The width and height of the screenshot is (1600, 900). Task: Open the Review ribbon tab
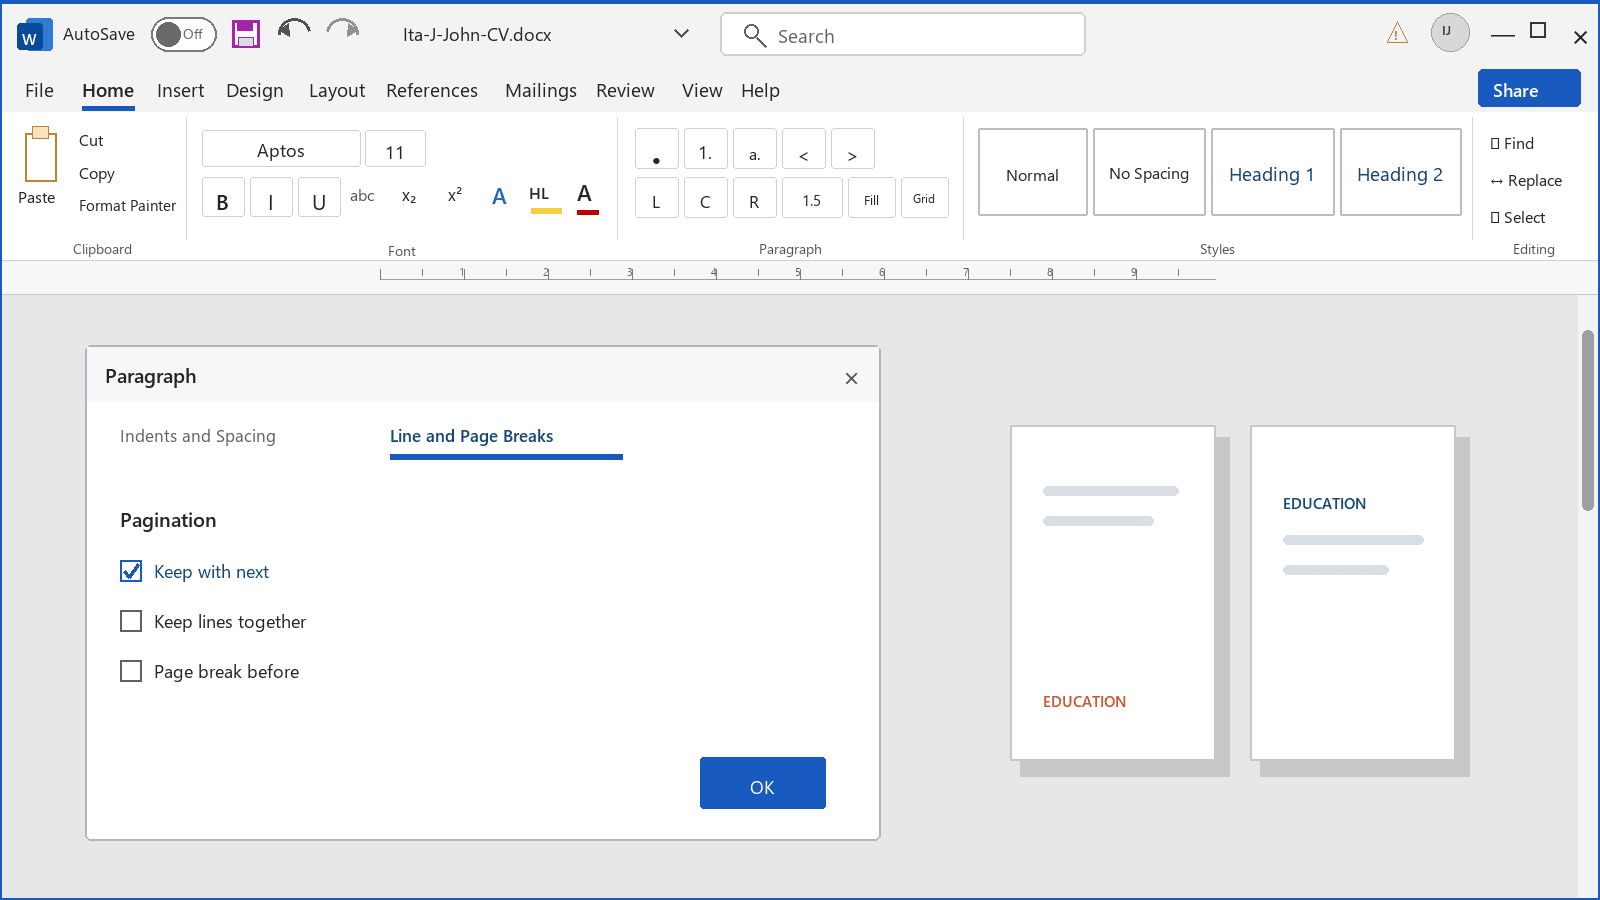[625, 90]
